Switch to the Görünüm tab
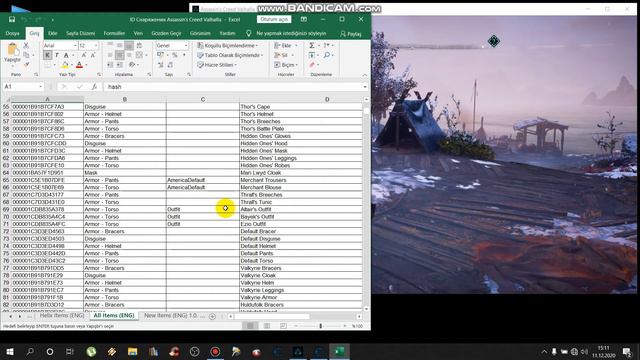The image size is (640, 360). 200,33
